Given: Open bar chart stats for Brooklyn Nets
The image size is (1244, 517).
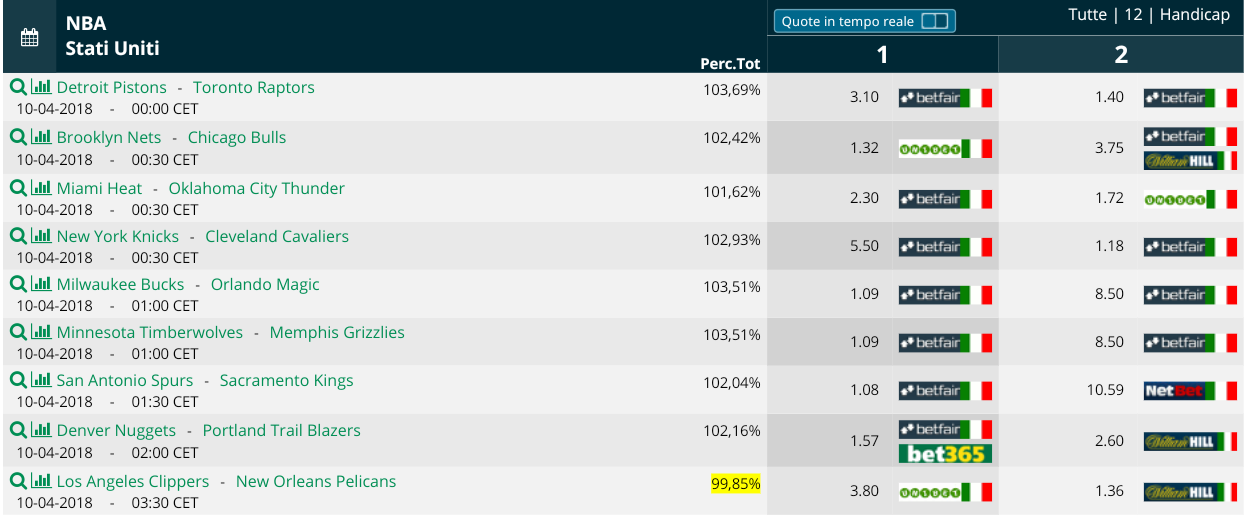Looking at the screenshot, I should point(41,137).
